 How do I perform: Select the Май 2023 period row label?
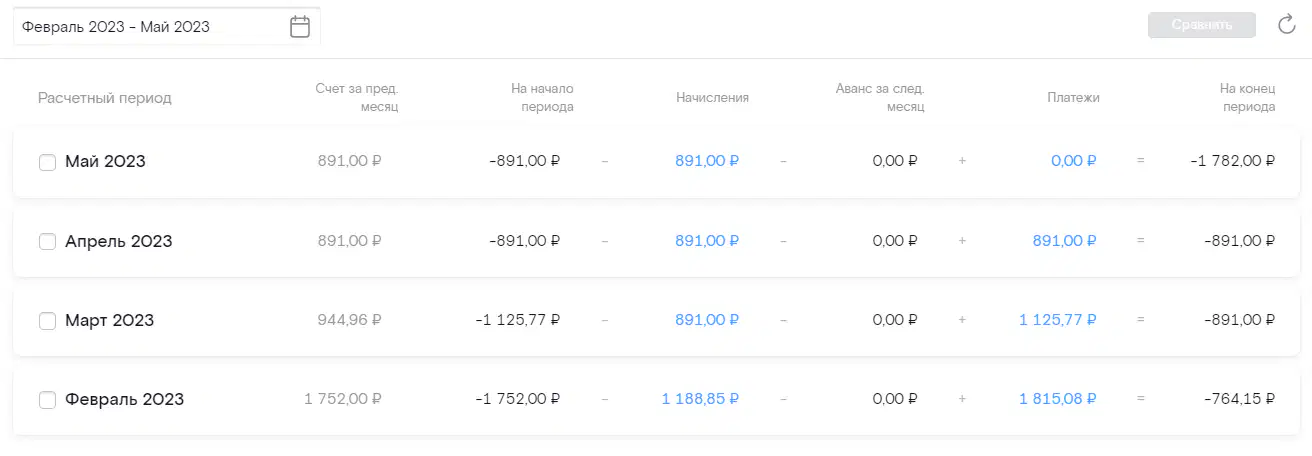click(x=105, y=161)
